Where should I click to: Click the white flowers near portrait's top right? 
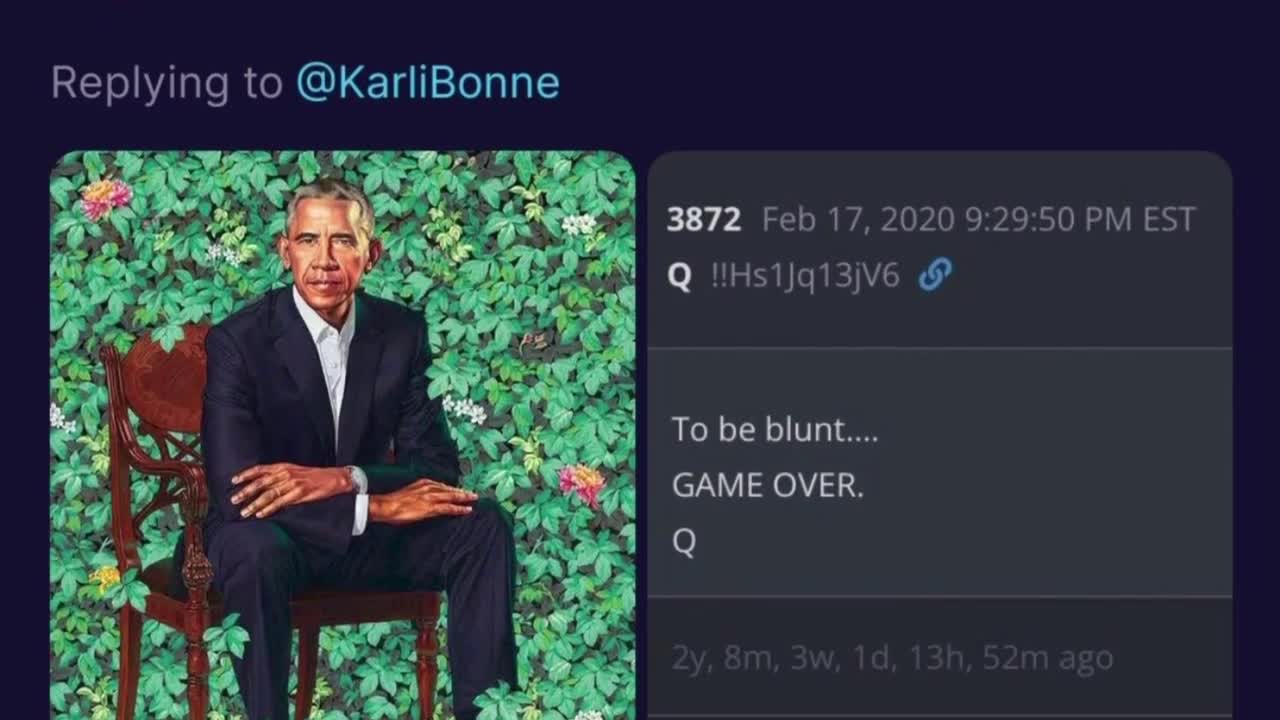579,224
